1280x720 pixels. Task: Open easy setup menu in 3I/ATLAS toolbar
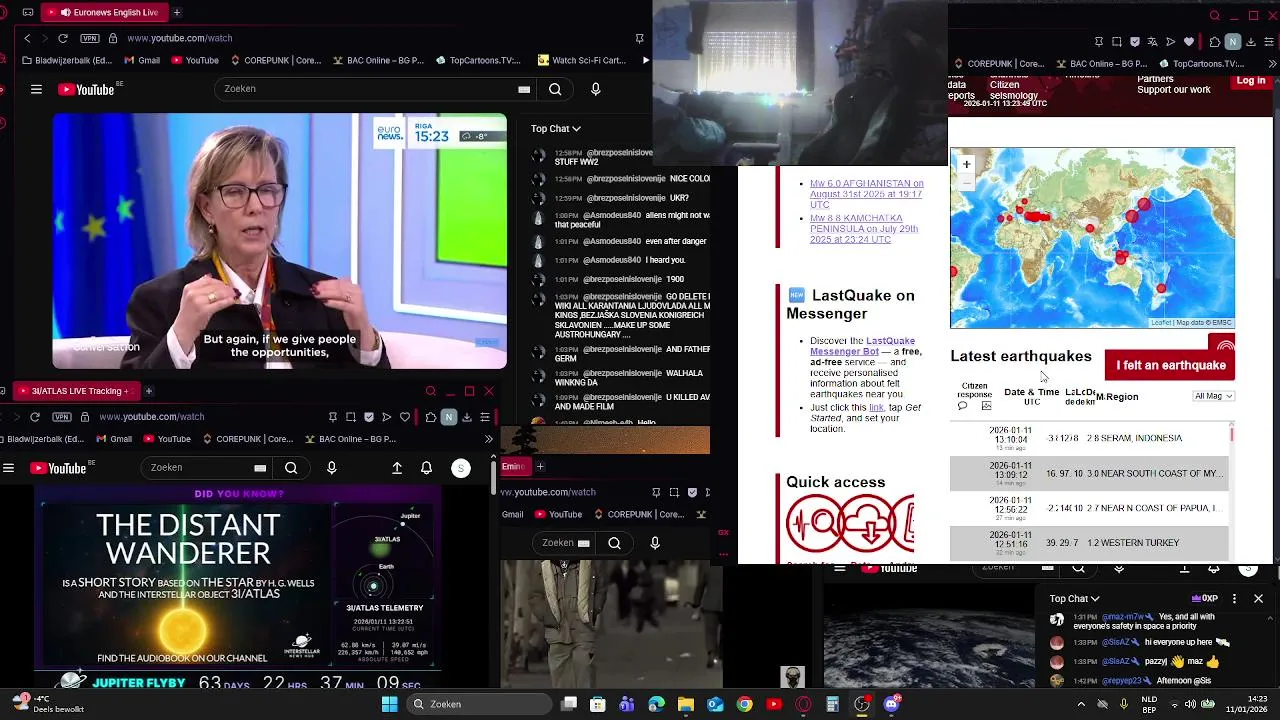point(485,417)
